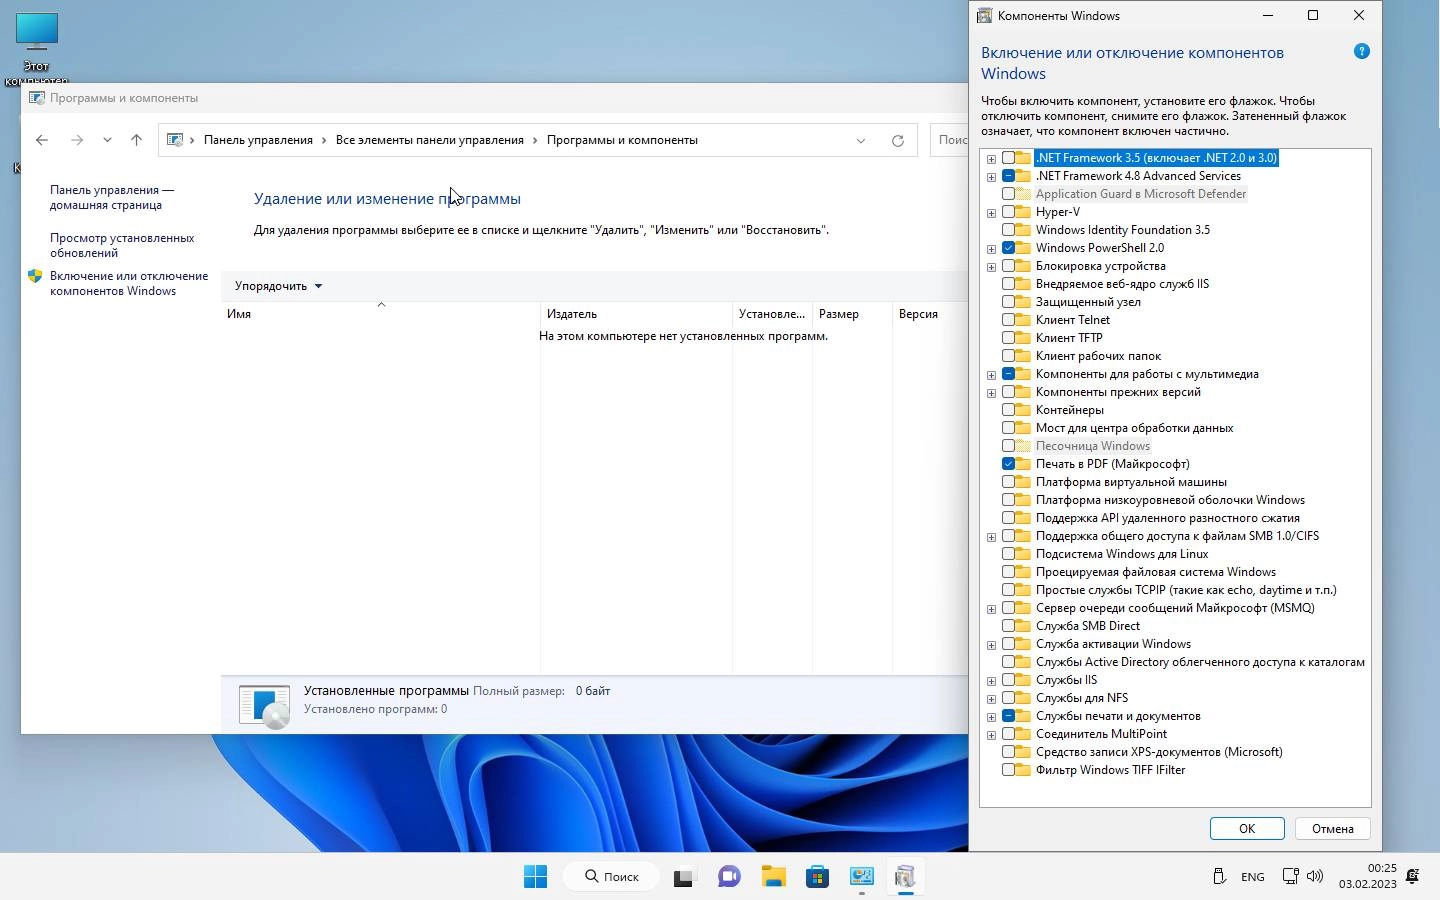Open File Explorer on taskbar
Viewport: 1440px width, 900px height.
[773, 877]
